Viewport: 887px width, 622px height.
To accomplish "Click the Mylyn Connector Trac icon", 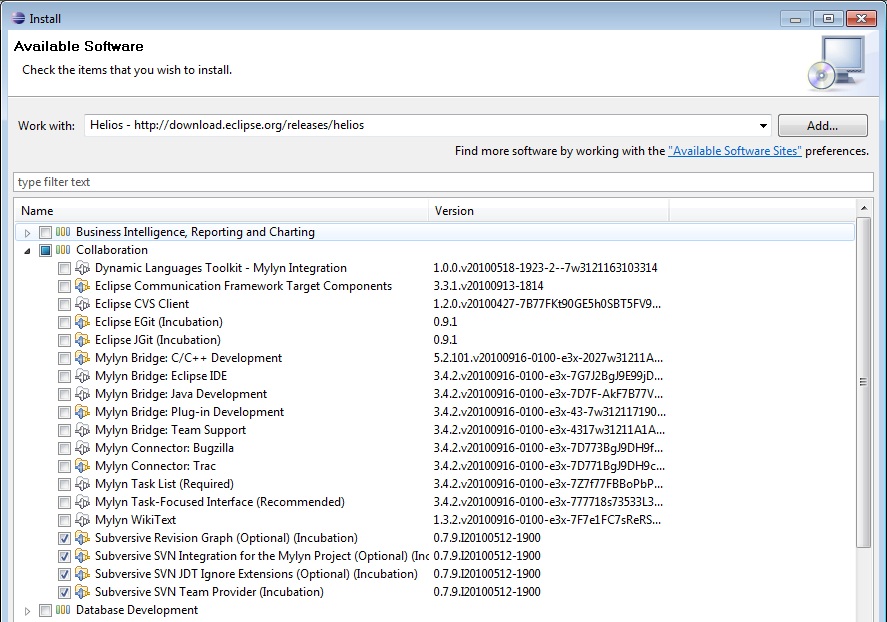I will (82, 466).
